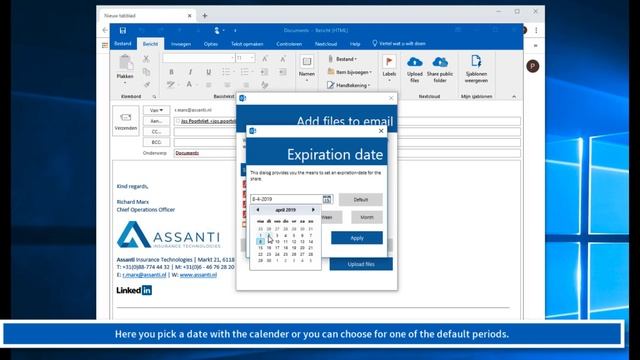Click the increase indent icon
640x360 pixels.
pyautogui.click(x=282, y=72)
